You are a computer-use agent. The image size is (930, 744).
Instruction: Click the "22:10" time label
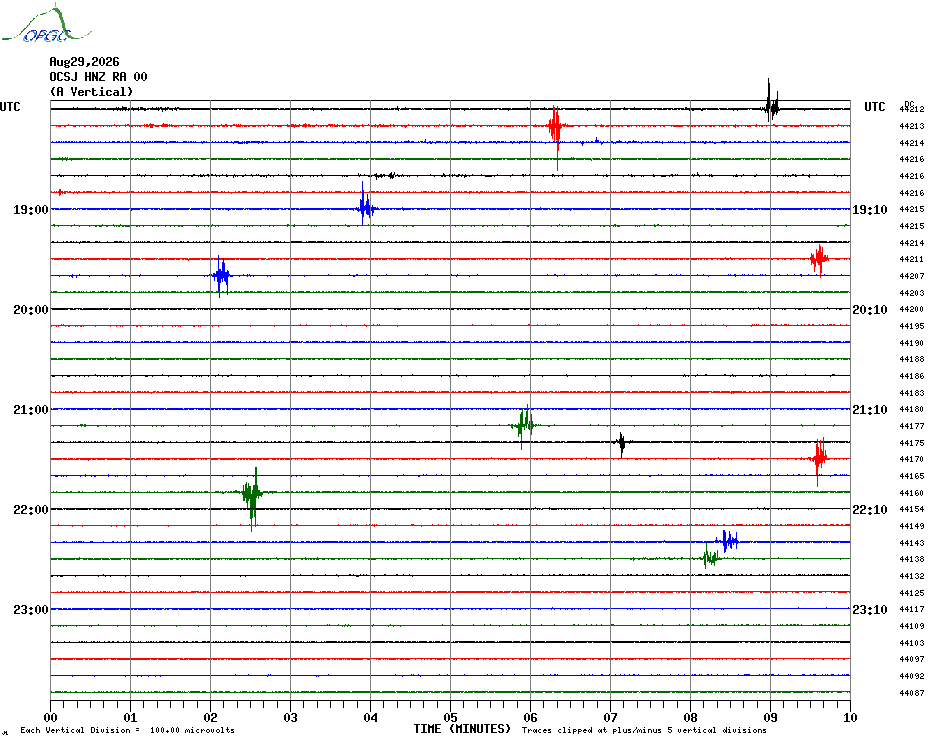870,510
